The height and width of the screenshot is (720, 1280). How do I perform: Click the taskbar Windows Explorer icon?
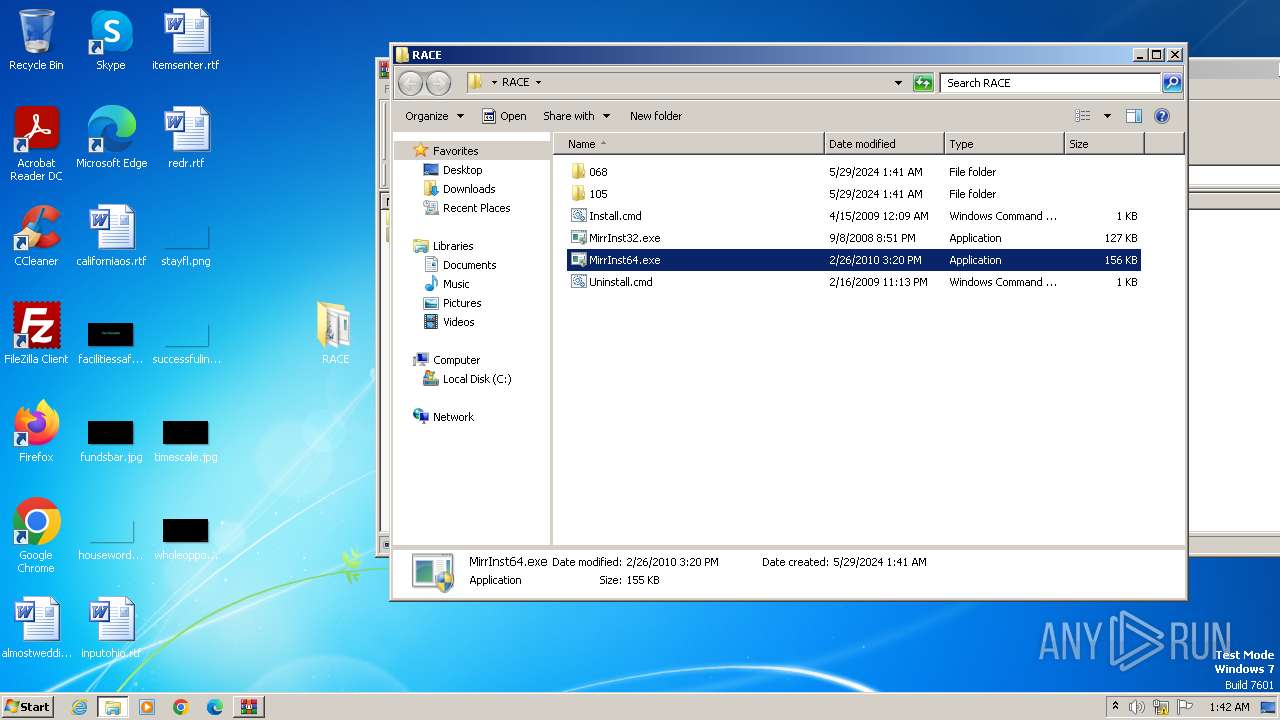[113, 707]
